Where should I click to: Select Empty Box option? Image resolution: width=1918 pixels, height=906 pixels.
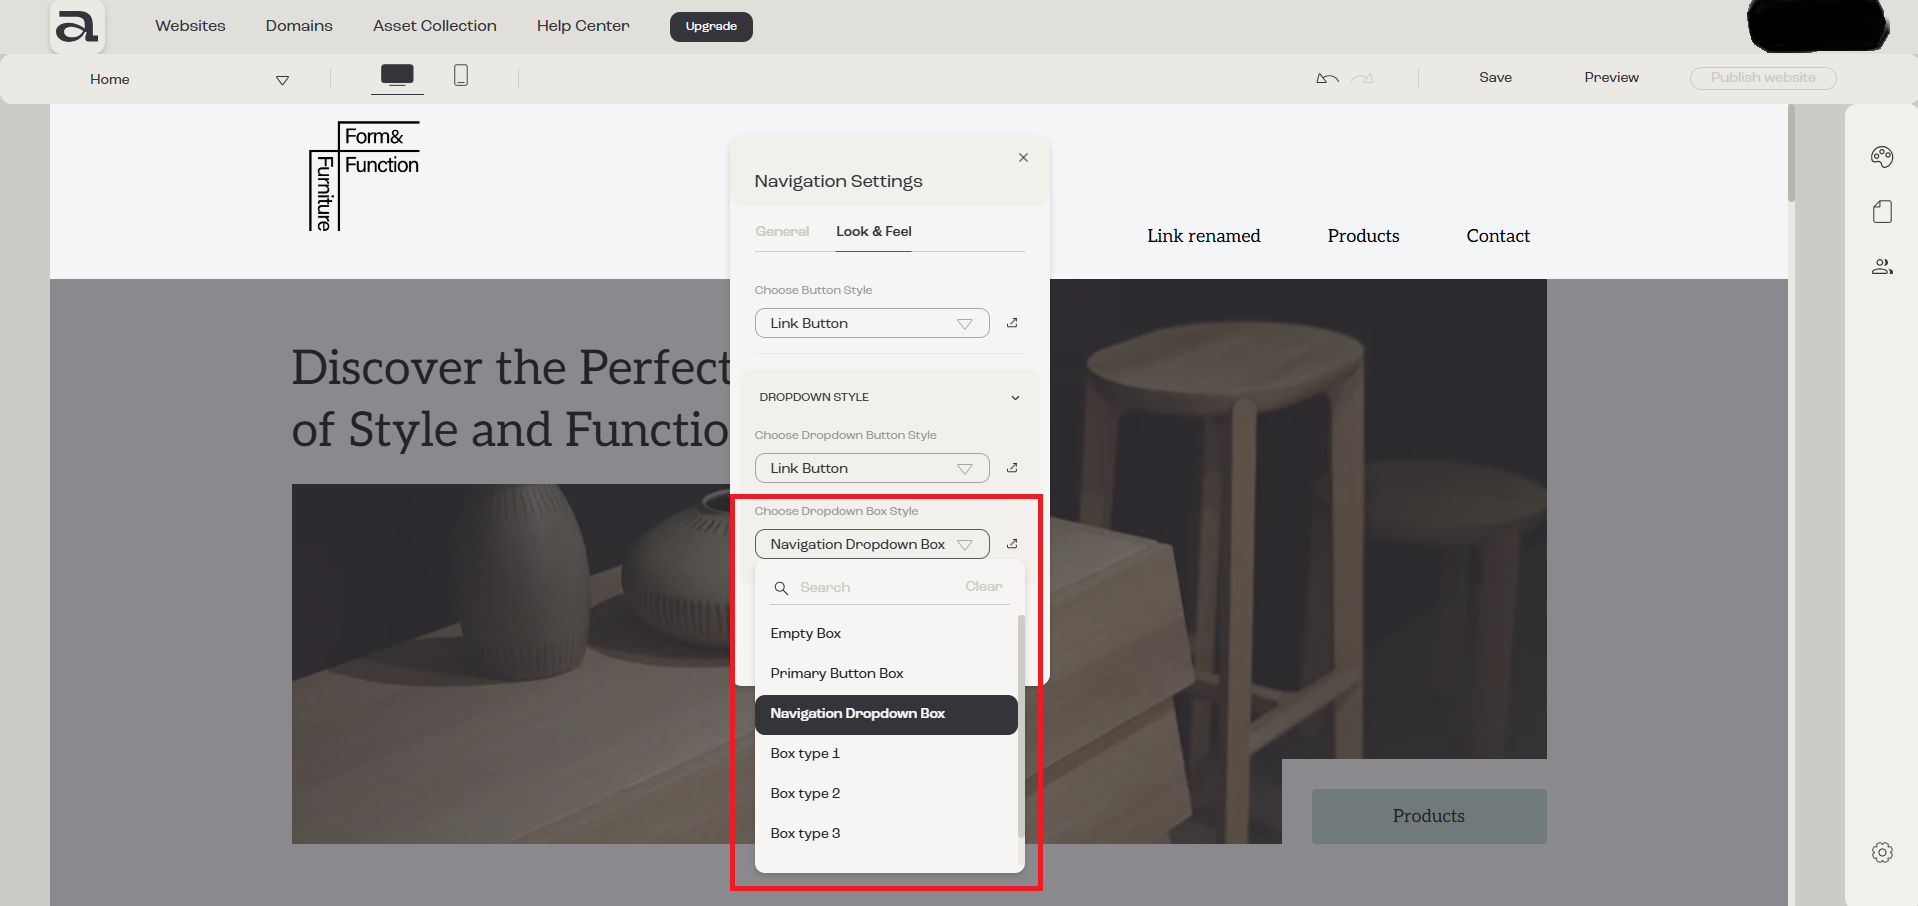[886, 634]
